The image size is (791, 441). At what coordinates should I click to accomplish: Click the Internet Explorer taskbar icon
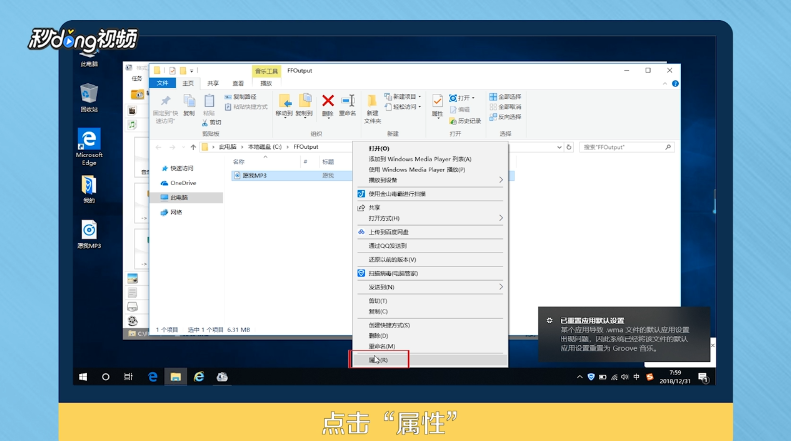pyautogui.click(x=199, y=377)
